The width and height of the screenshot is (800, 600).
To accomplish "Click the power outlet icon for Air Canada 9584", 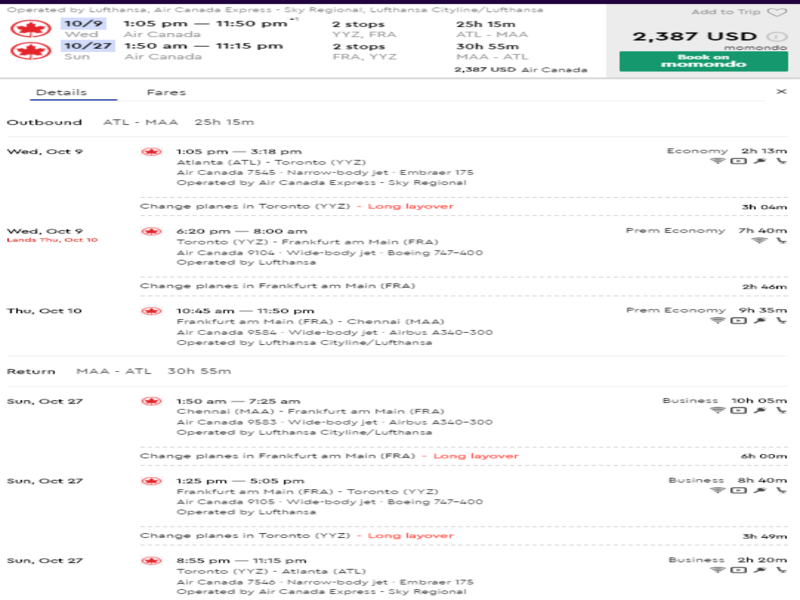I will coord(760,320).
